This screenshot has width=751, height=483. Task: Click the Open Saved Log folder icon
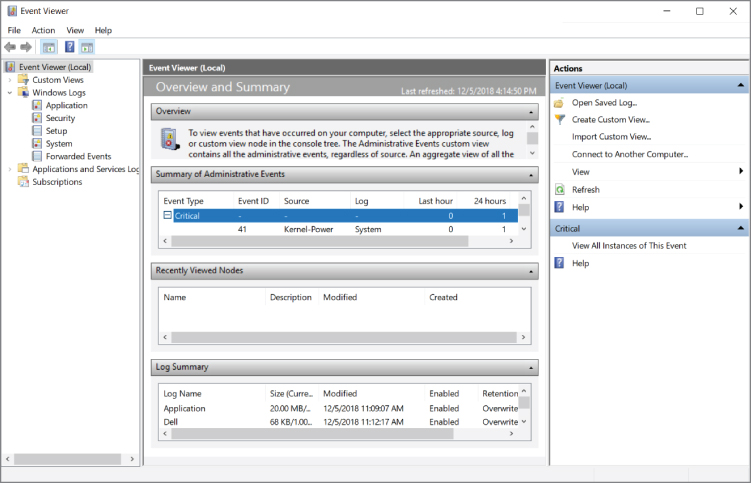[559, 102]
